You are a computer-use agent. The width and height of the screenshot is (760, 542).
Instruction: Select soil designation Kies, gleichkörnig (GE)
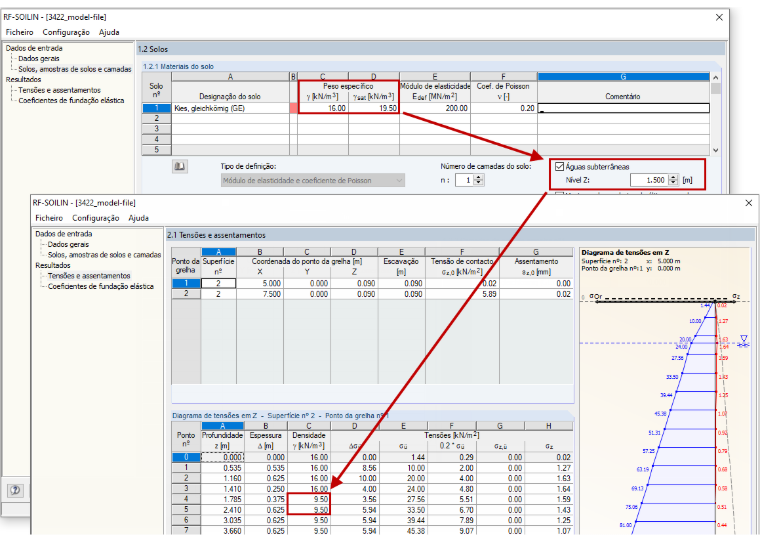[230, 108]
